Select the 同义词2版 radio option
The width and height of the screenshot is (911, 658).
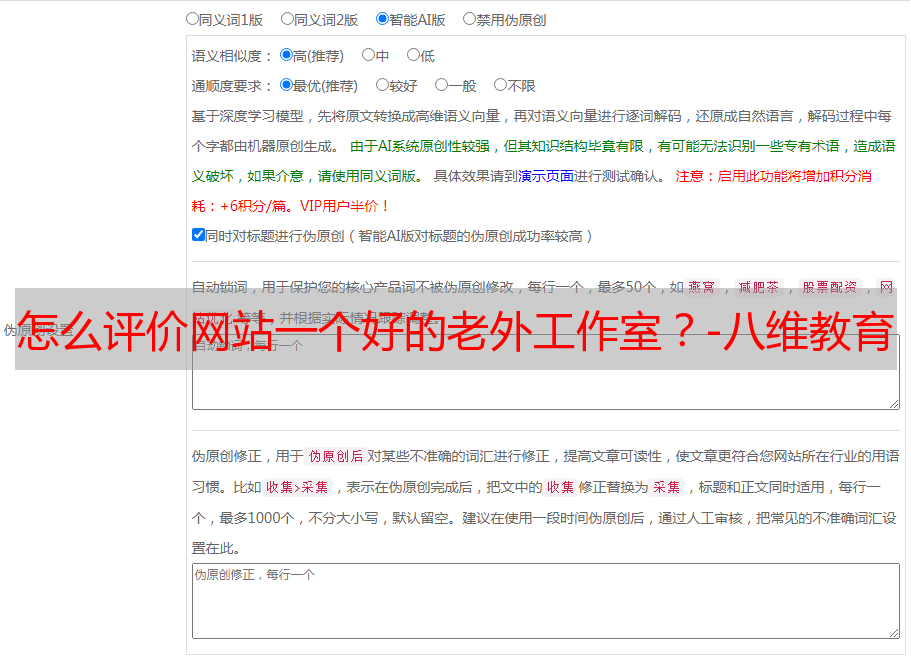coord(287,19)
